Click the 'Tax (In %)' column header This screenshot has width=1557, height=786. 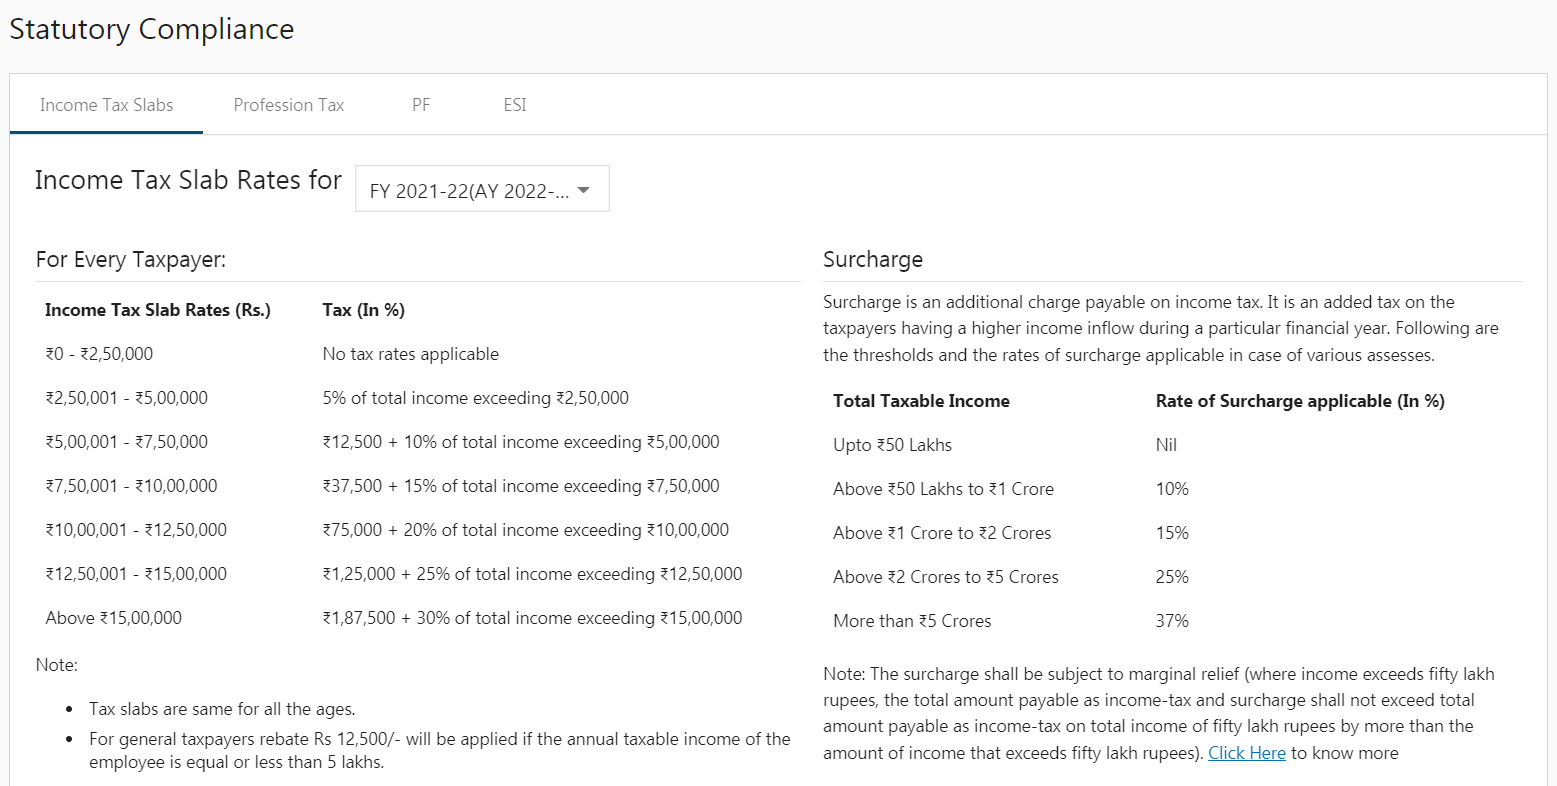[x=364, y=310]
